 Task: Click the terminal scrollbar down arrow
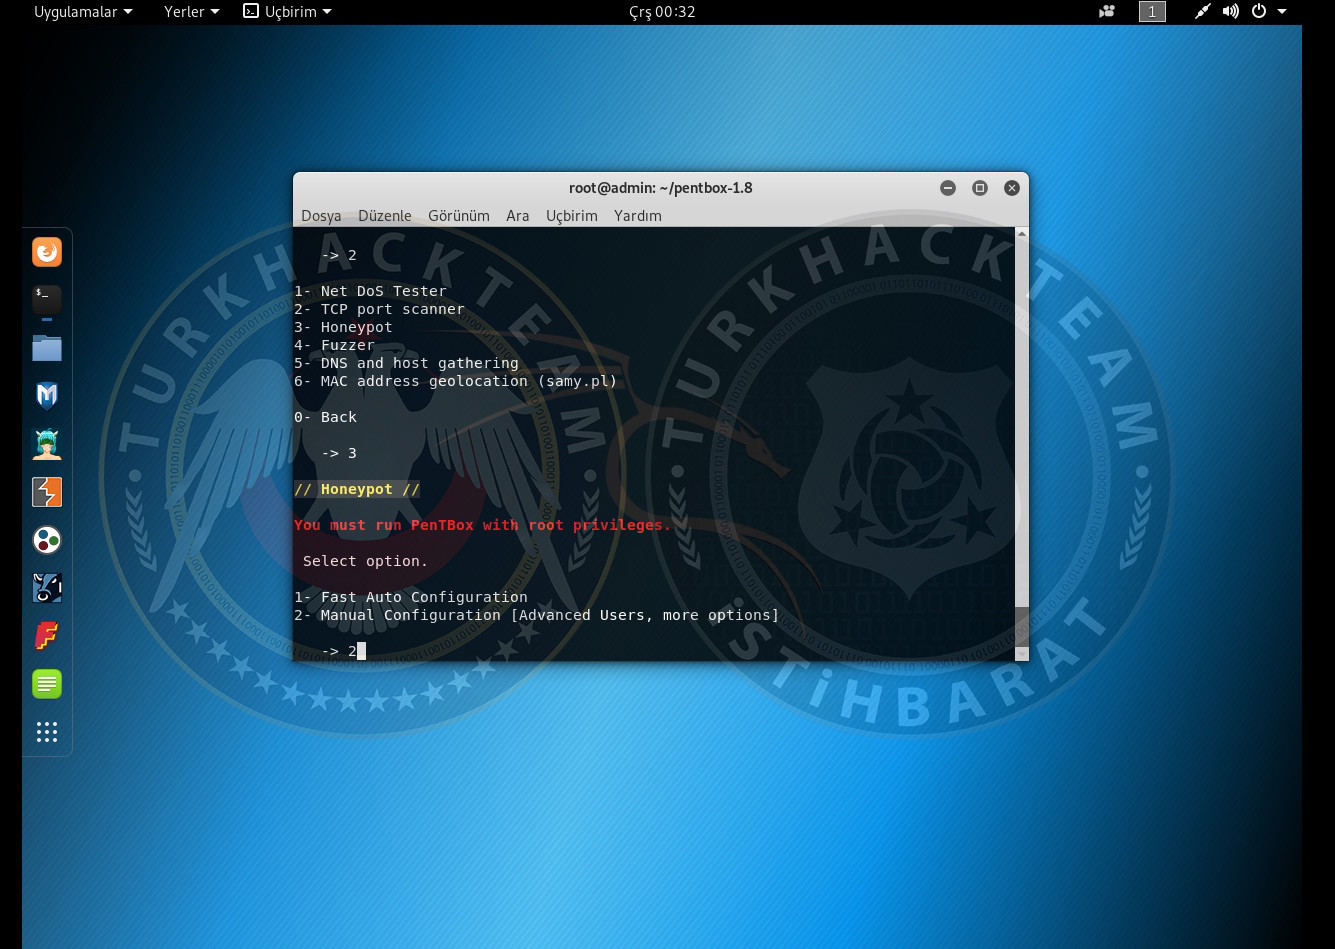coord(1021,653)
